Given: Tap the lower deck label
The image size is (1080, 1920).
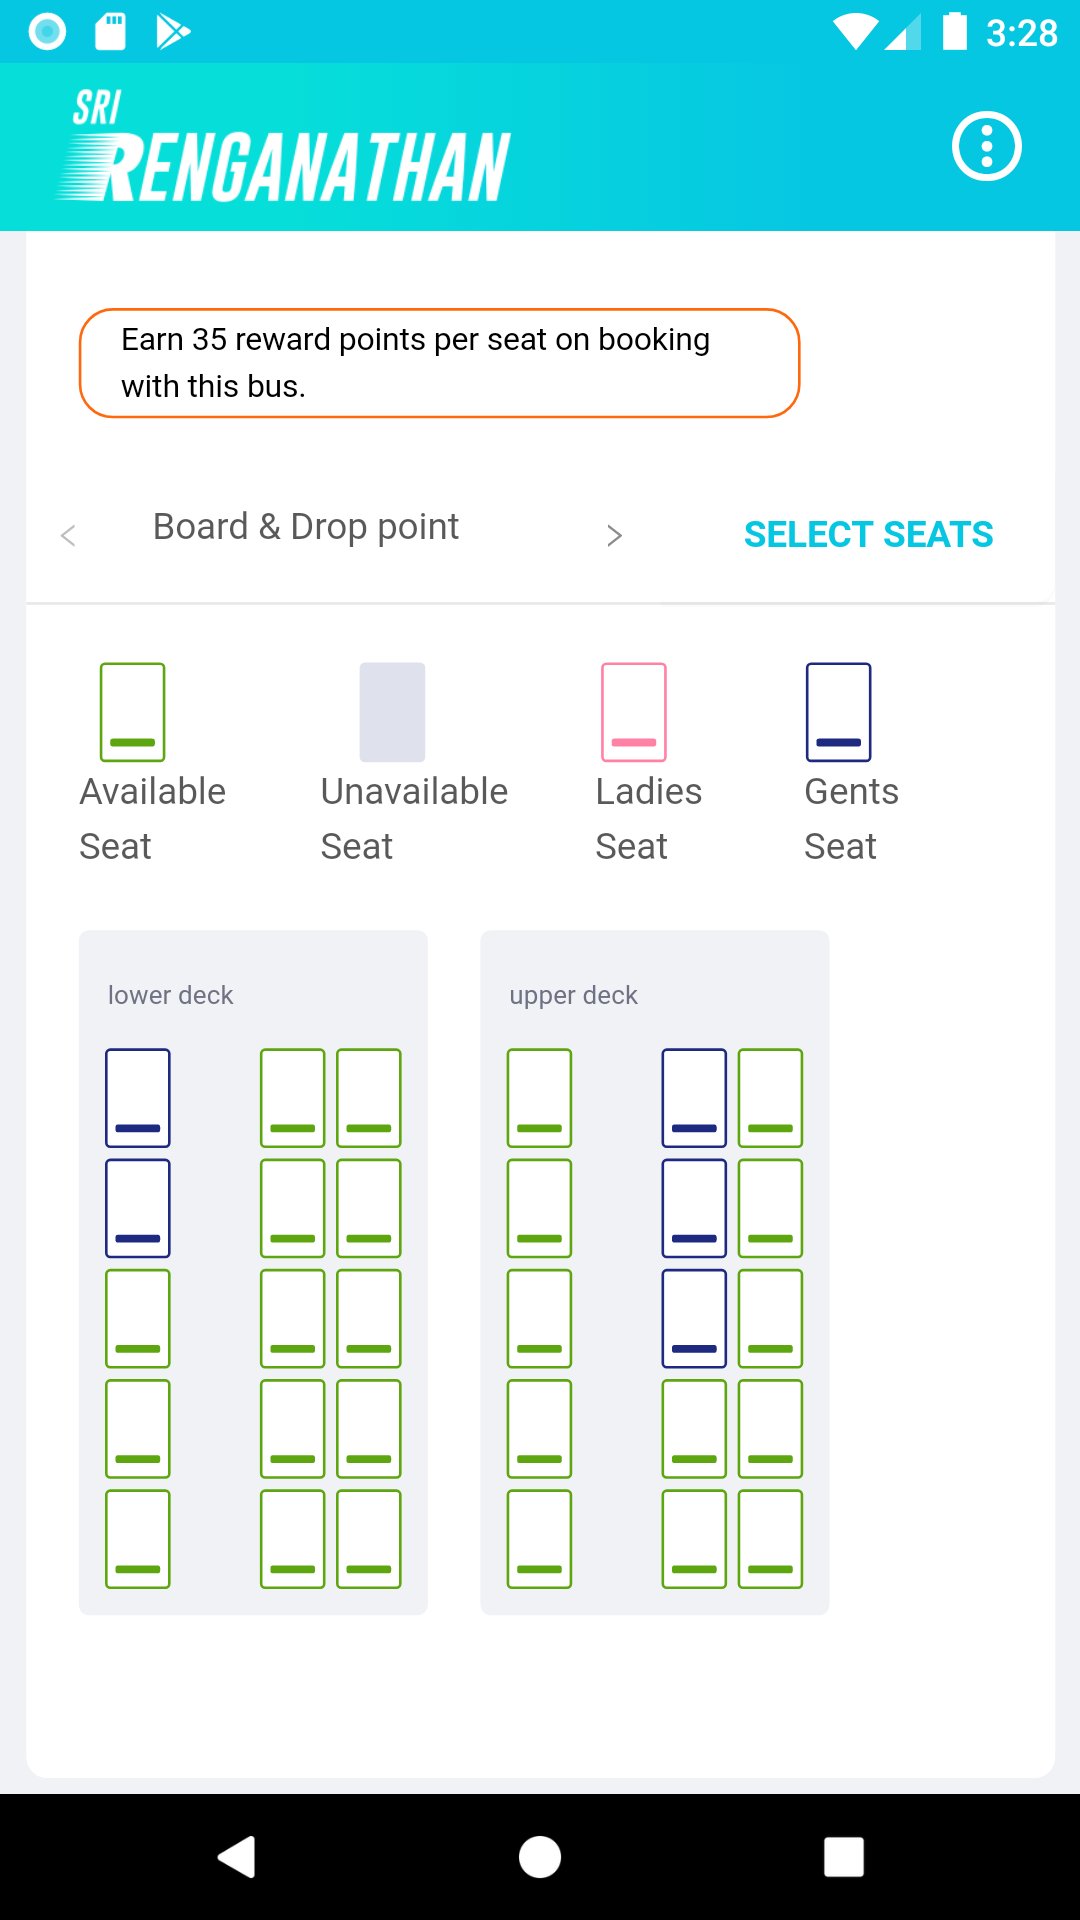Looking at the screenshot, I should click(170, 995).
